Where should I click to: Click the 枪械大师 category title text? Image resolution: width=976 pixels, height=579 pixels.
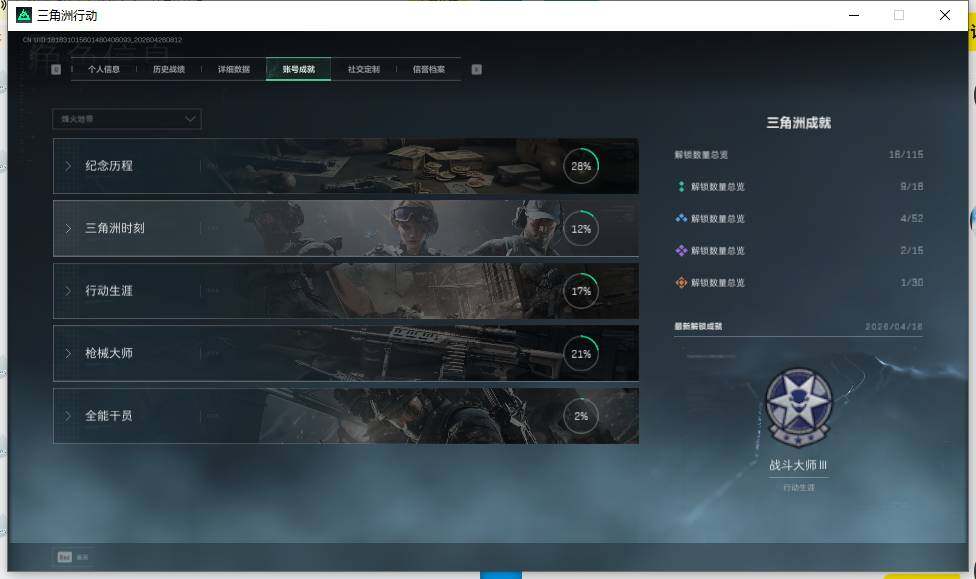tap(109, 353)
